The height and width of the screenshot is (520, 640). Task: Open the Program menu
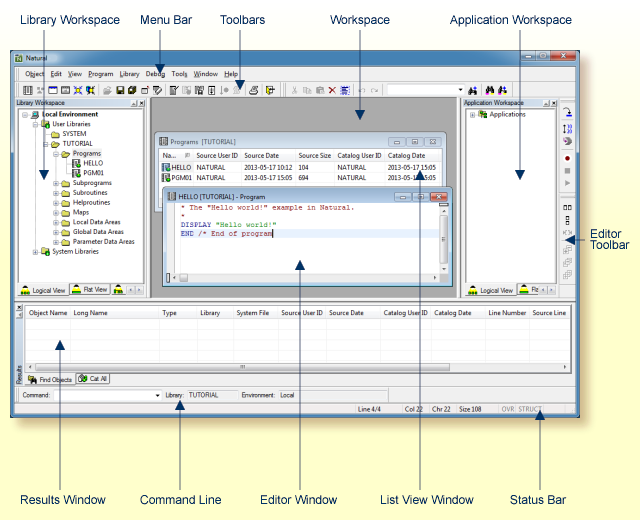click(x=100, y=74)
